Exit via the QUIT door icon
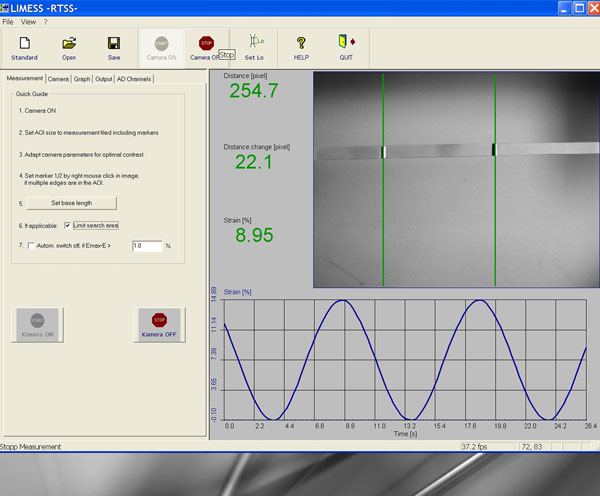 [x=346, y=43]
